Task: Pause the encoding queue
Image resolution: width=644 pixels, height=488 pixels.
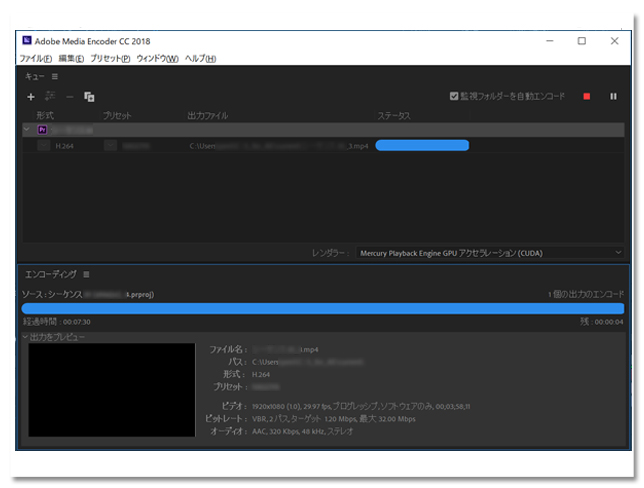Action: [613, 96]
